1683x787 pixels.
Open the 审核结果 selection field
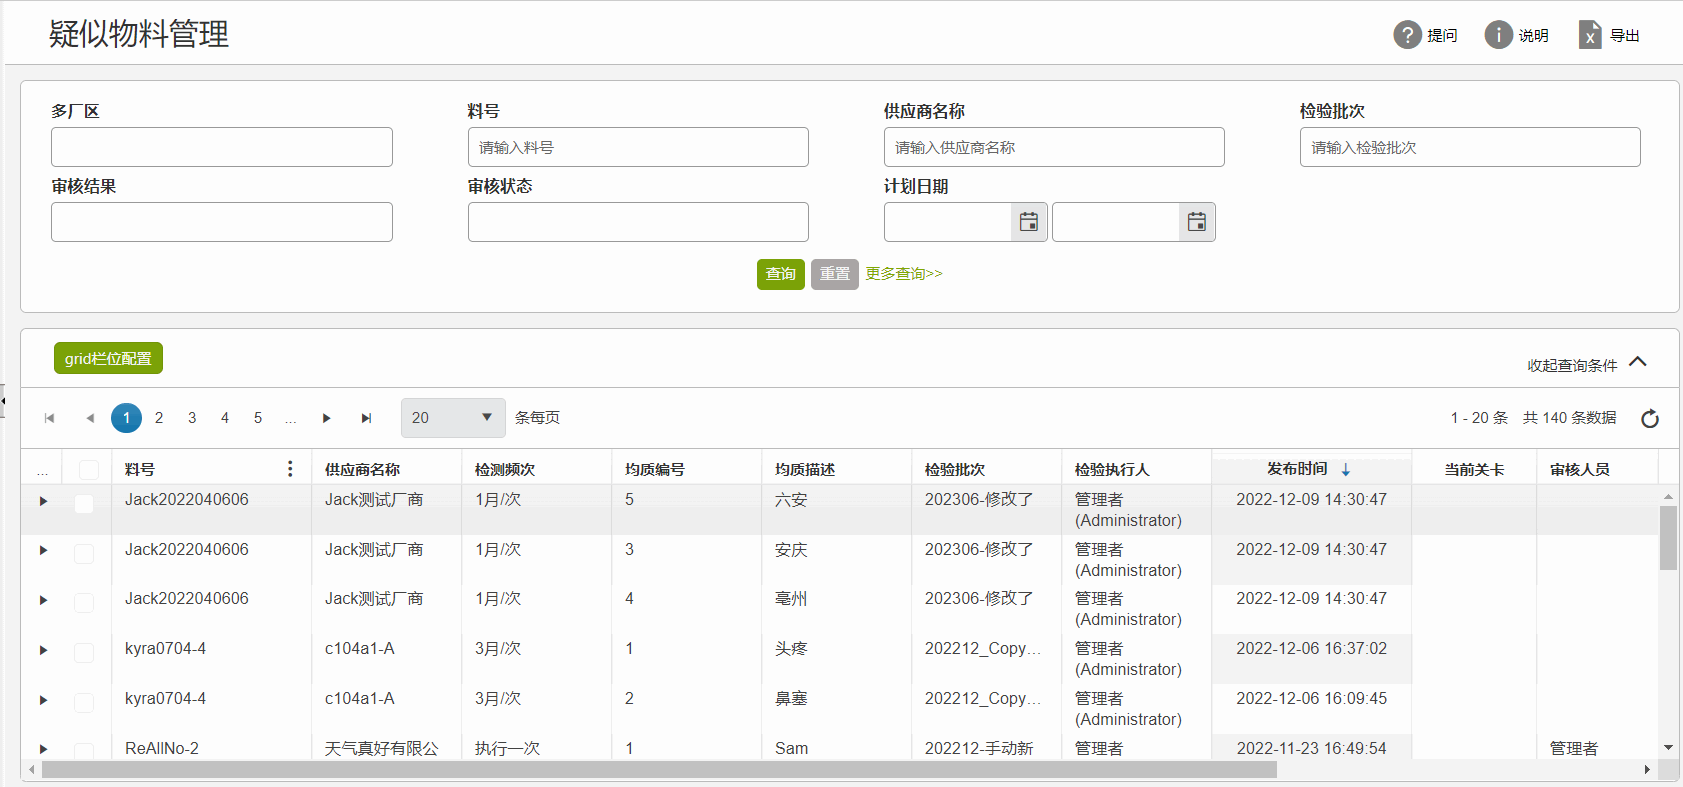click(x=222, y=222)
